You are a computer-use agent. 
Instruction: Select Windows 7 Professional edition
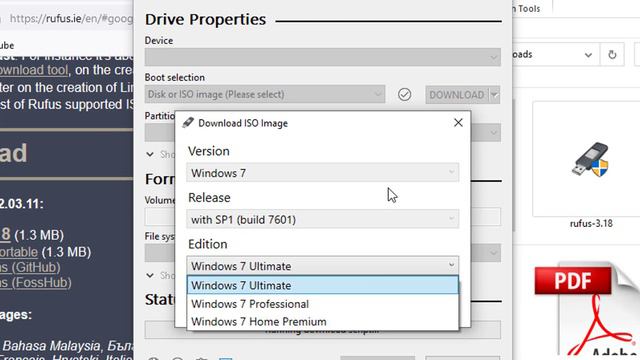(x=322, y=304)
